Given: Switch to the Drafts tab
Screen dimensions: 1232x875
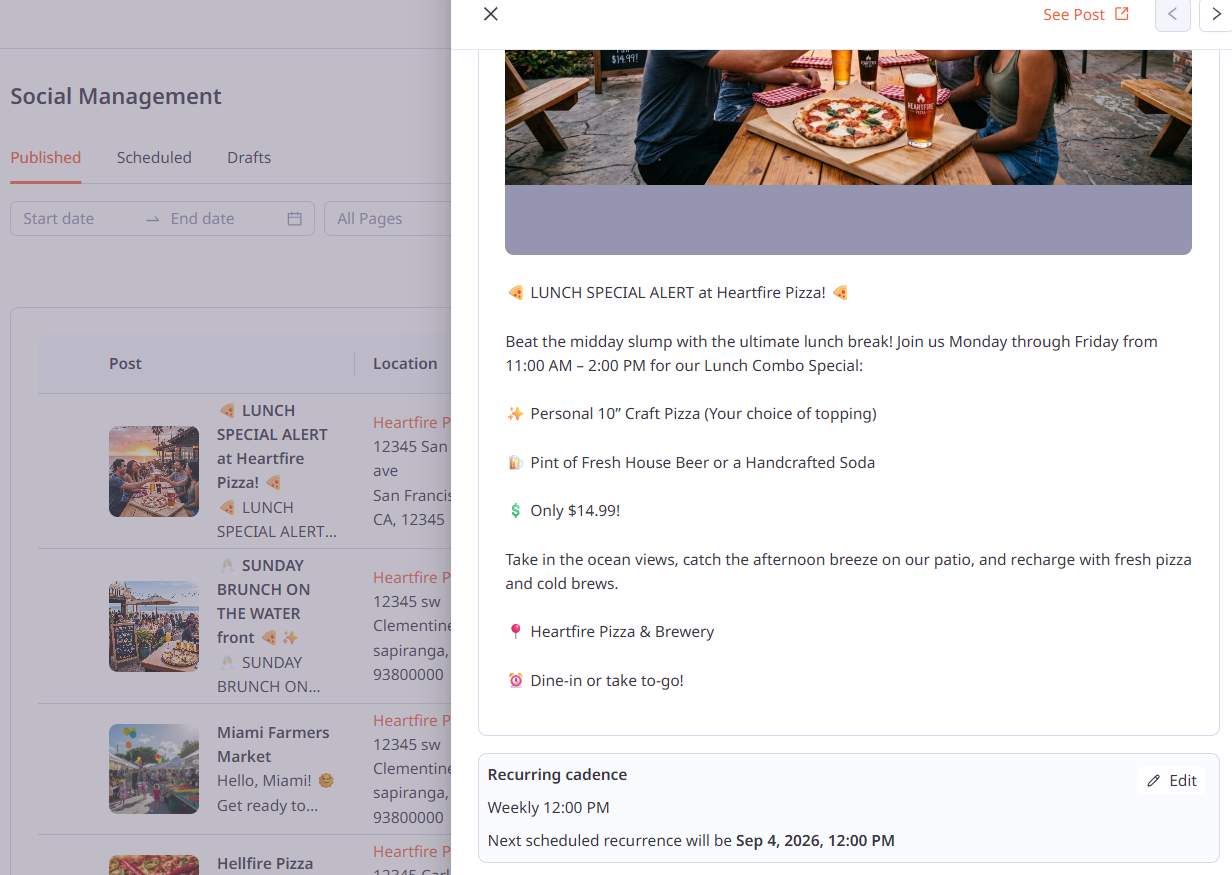Looking at the screenshot, I should pyautogui.click(x=249, y=158).
